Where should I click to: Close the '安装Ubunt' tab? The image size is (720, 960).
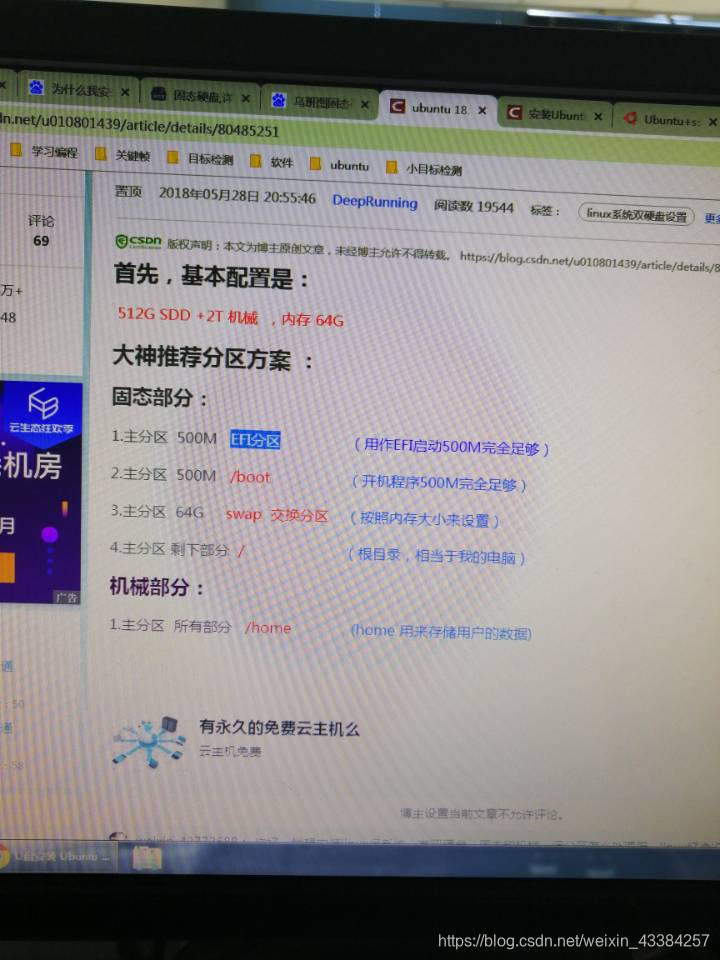tap(598, 116)
